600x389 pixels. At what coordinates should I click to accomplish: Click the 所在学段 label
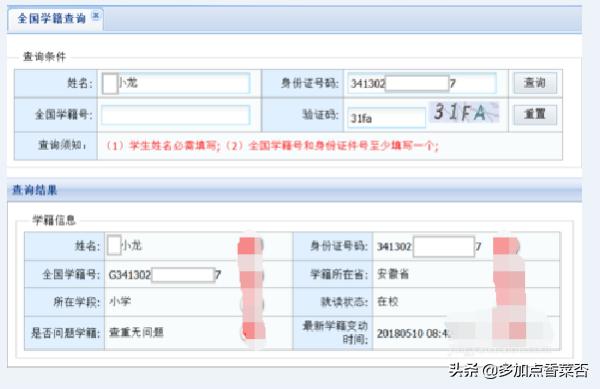(x=77, y=302)
